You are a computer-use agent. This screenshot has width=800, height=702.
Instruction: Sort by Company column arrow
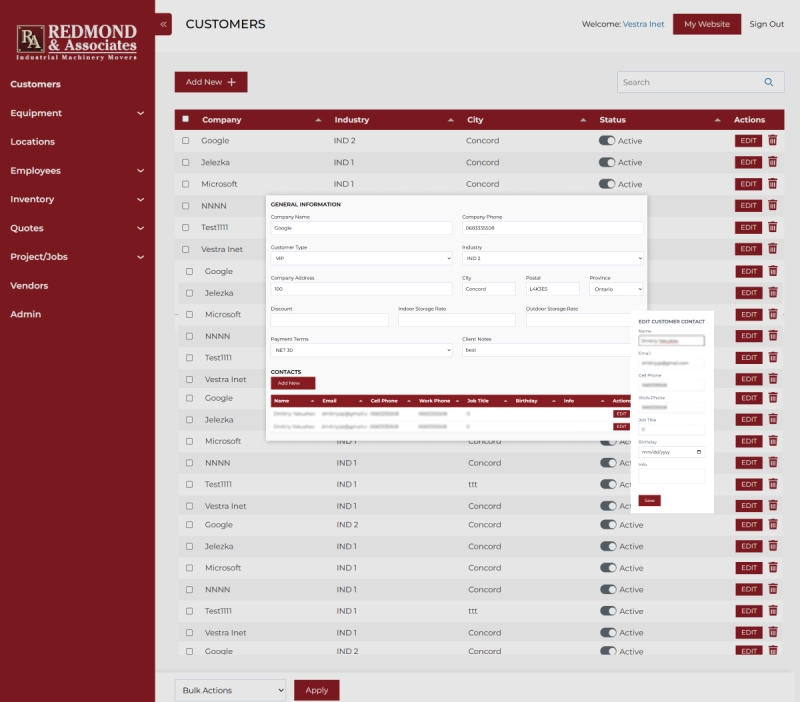[x=318, y=120]
